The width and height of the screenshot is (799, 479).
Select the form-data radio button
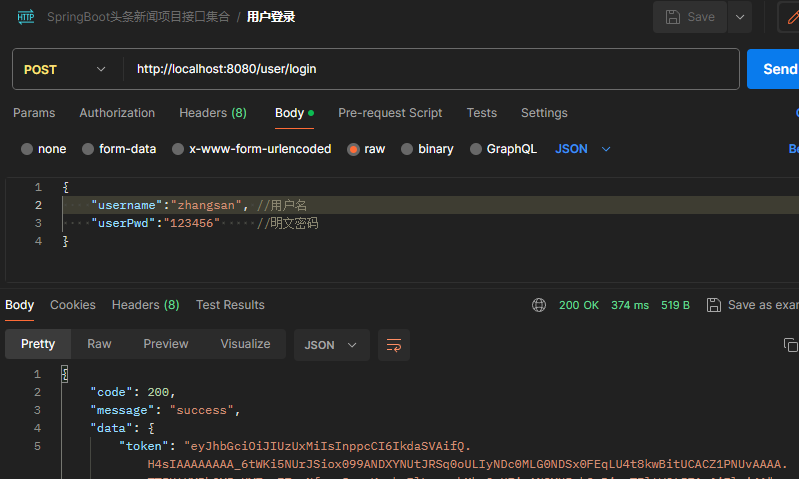coord(88,149)
